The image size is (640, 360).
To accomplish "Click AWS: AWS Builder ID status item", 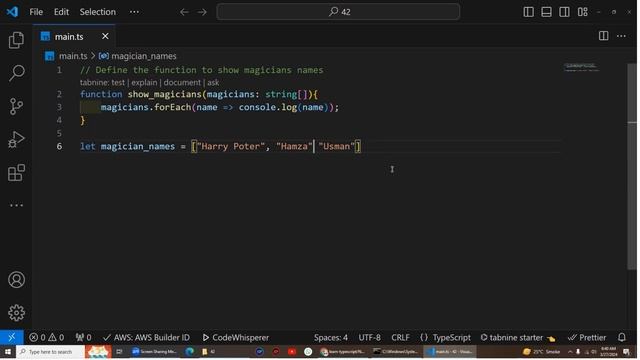I will tap(147, 338).
